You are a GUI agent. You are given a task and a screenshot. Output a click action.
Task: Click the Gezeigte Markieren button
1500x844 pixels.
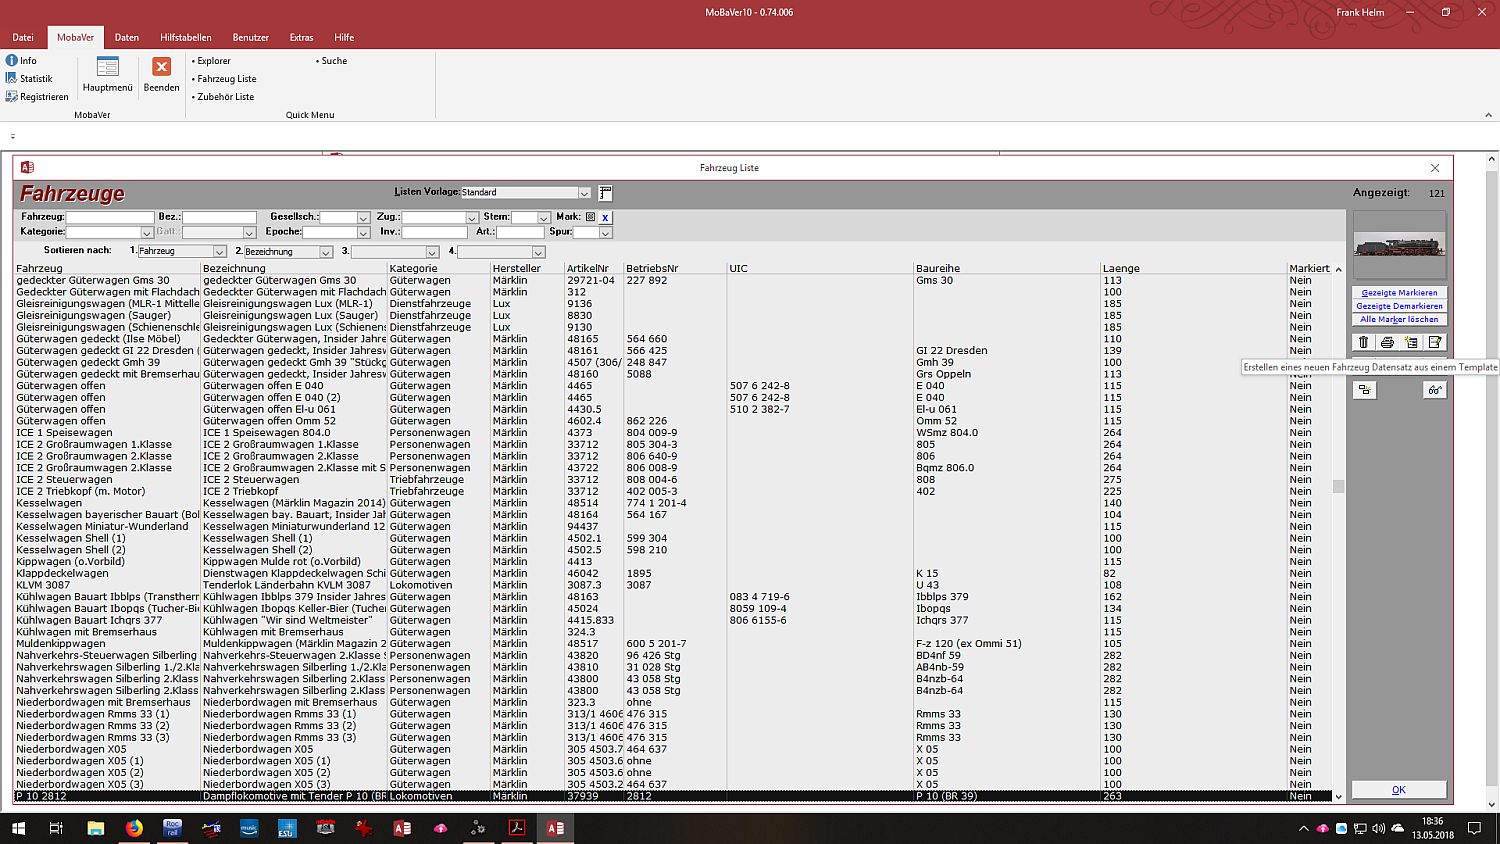pyautogui.click(x=1399, y=293)
